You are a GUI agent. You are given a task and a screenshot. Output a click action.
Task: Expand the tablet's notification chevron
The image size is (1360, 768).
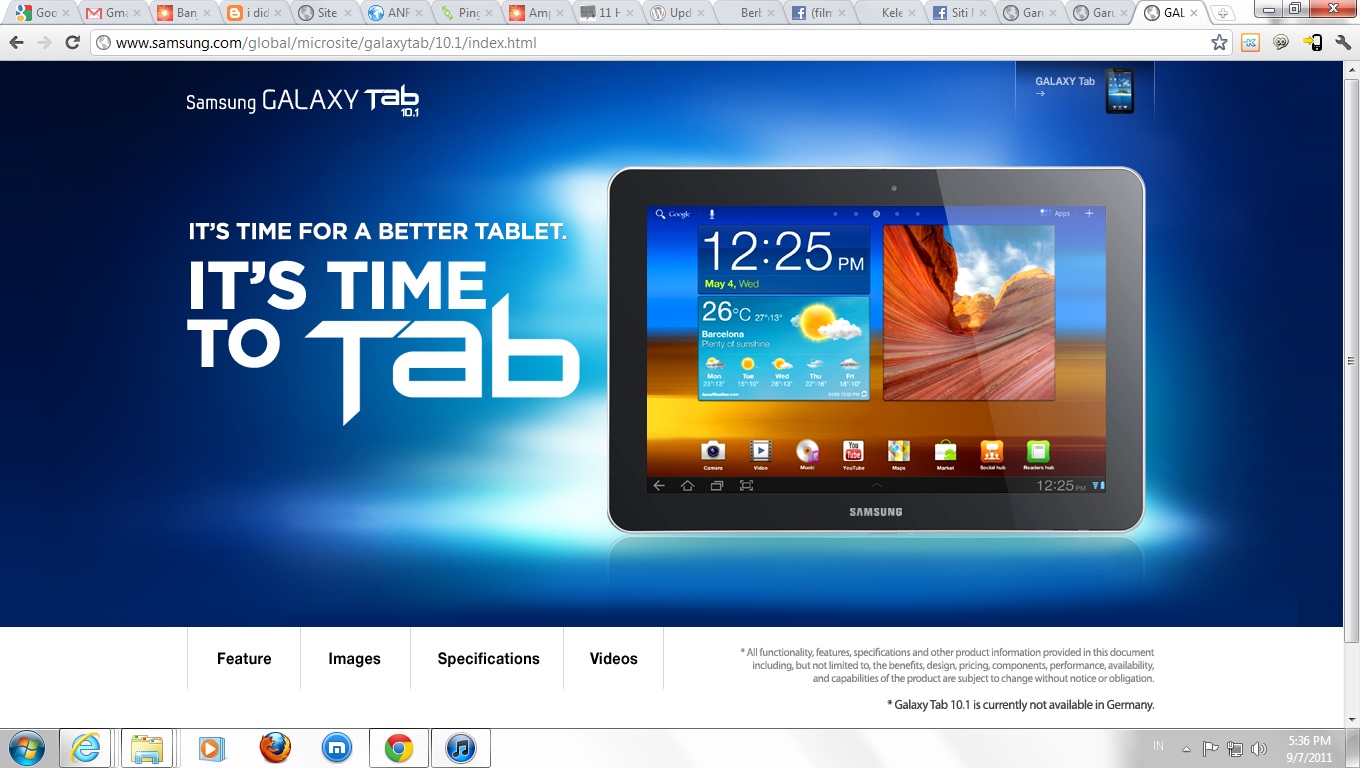(x=876, y=484)
